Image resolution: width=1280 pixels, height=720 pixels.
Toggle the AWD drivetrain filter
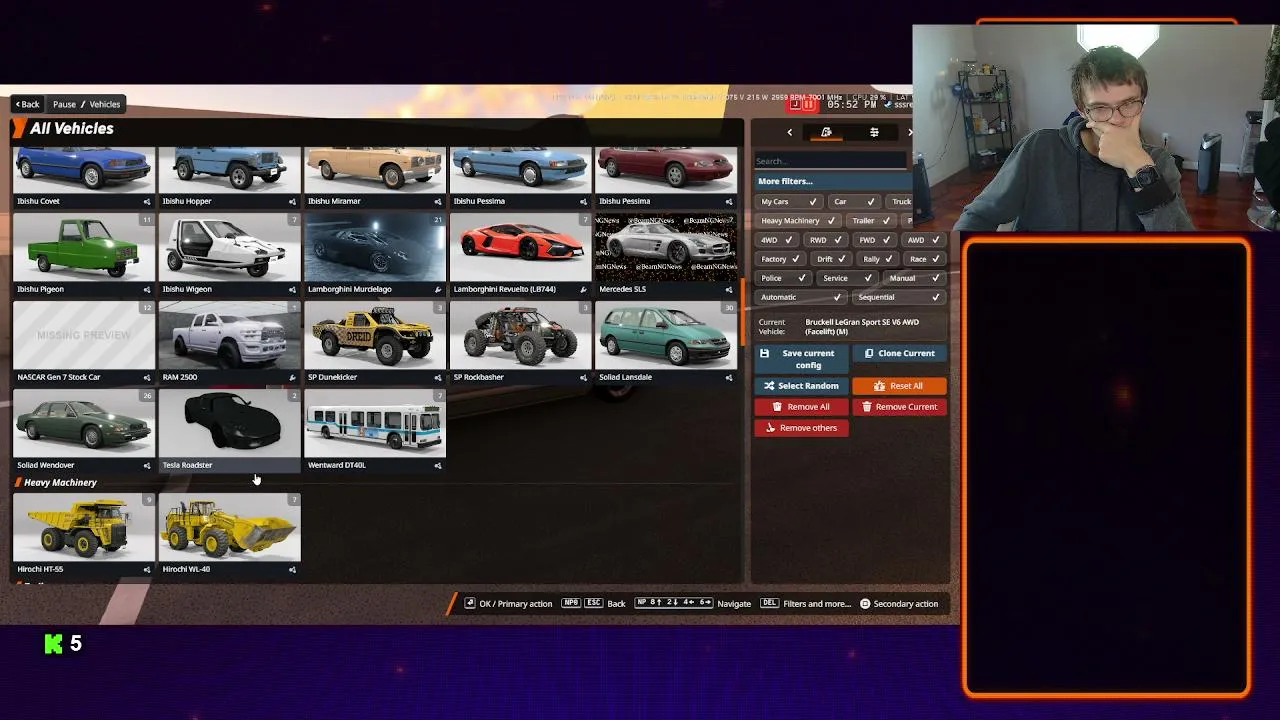923,240
